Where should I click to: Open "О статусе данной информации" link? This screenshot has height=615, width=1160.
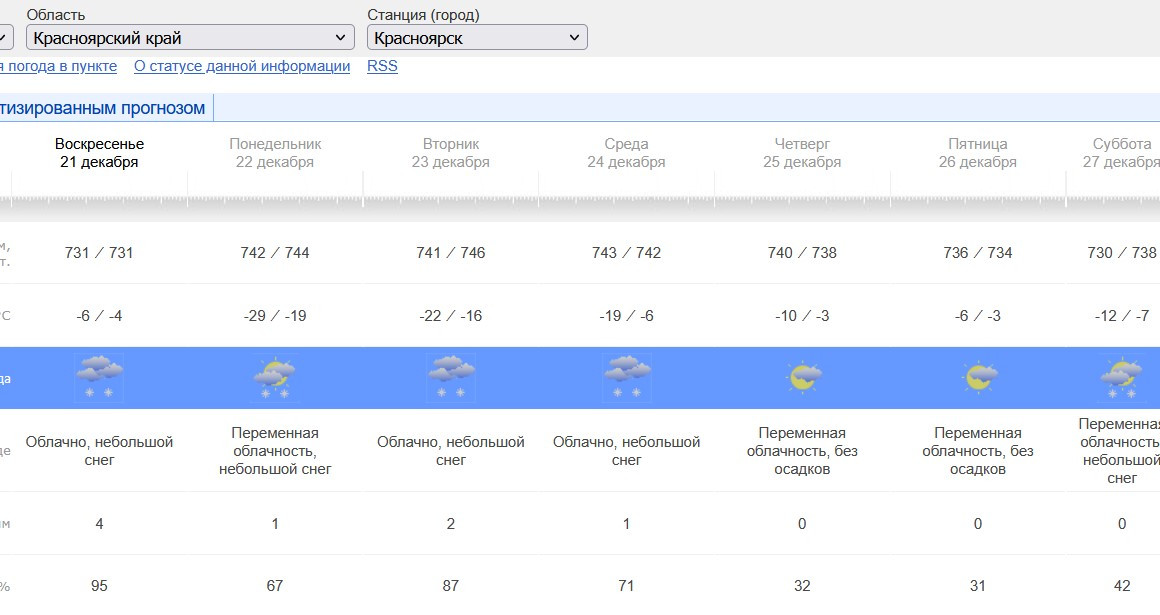click(242, 66)
